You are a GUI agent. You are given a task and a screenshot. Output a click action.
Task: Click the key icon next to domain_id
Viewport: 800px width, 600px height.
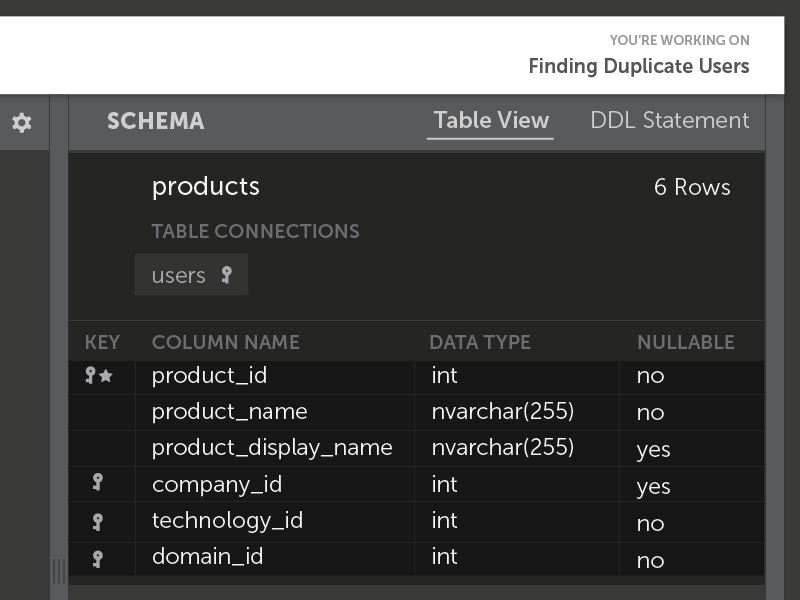tap(97, 557)
